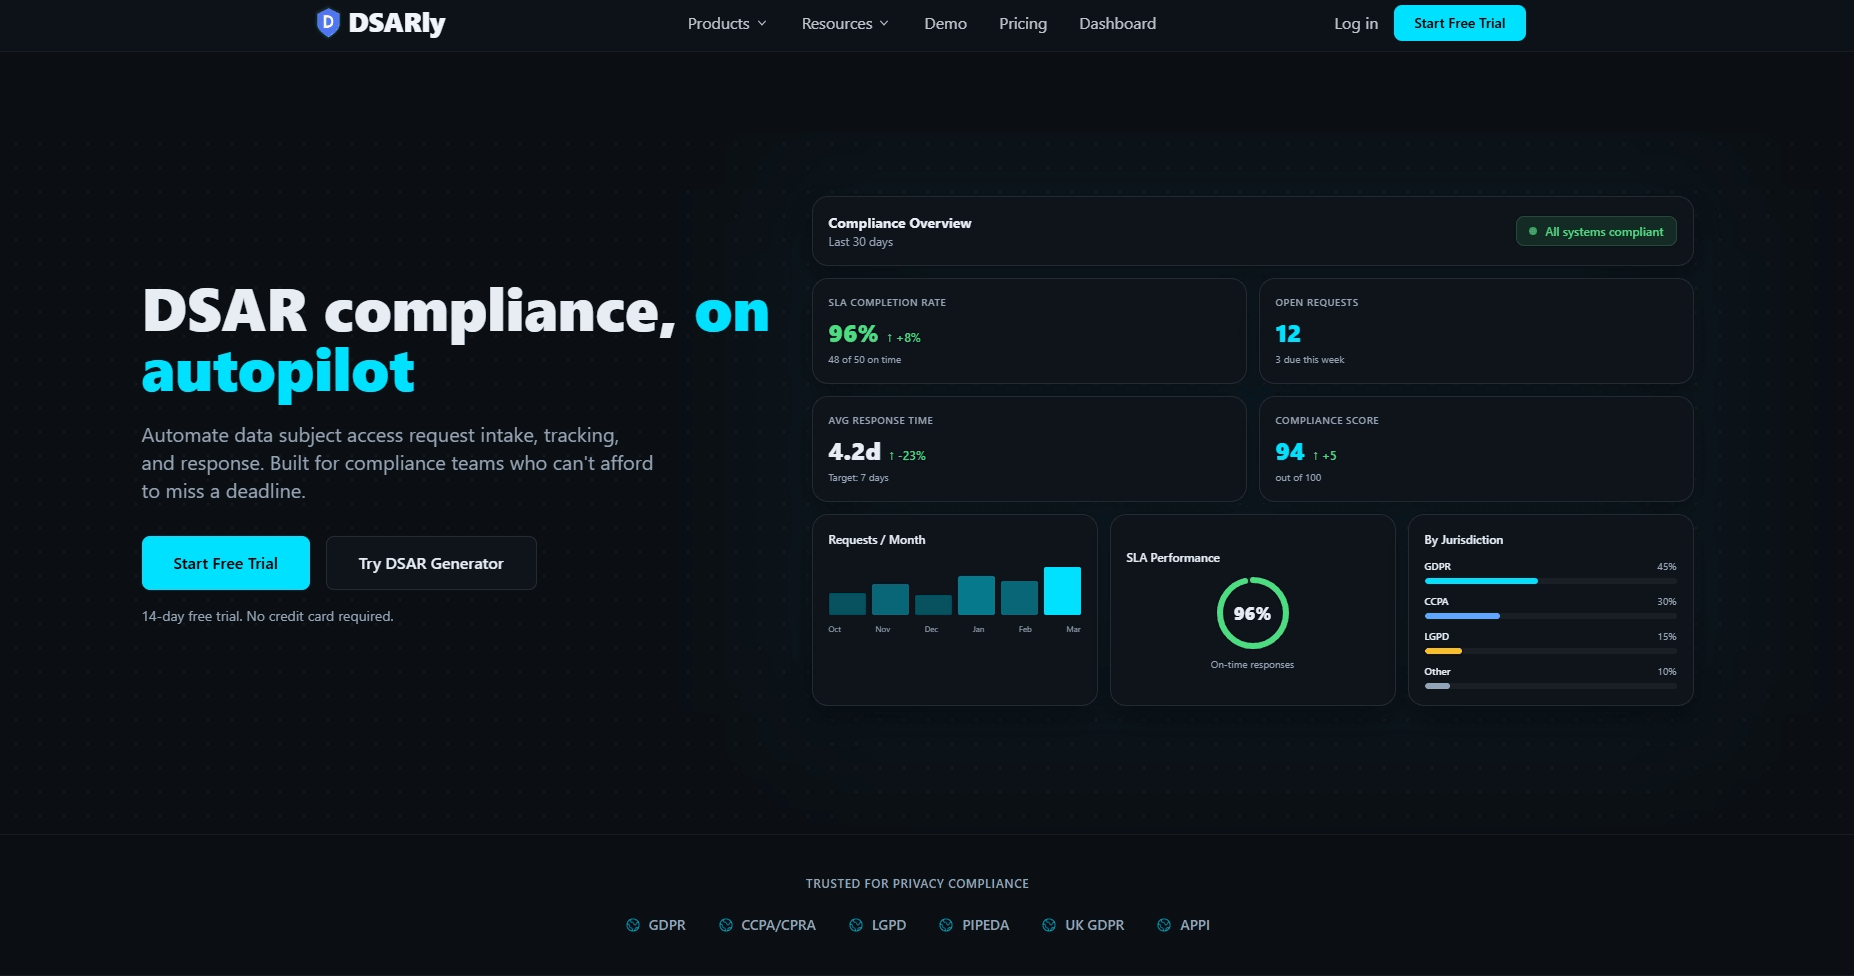Expand the Resources menu
This screenshot has height=976, width=1854.
(843, 23)
